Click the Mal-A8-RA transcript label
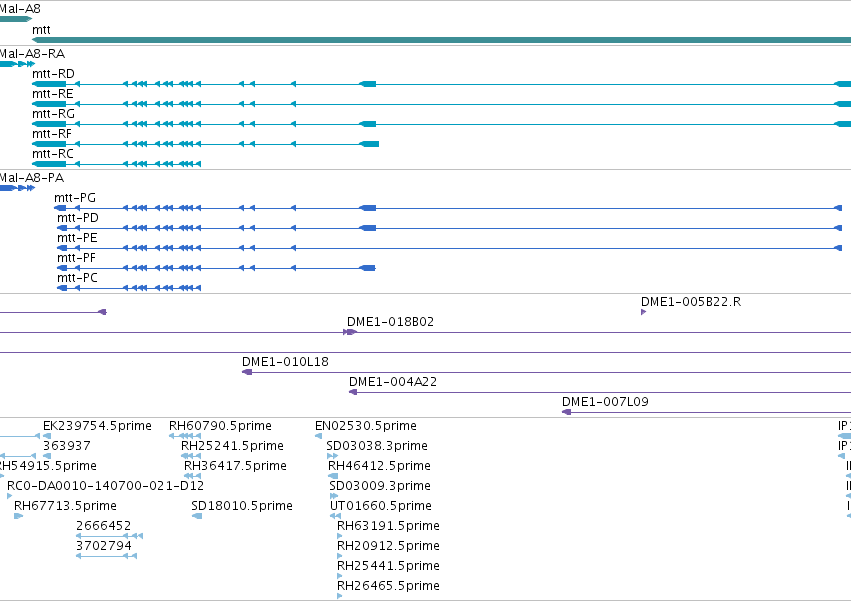The height and width of the screenshot is (601, 851). (x=33, y=54)
